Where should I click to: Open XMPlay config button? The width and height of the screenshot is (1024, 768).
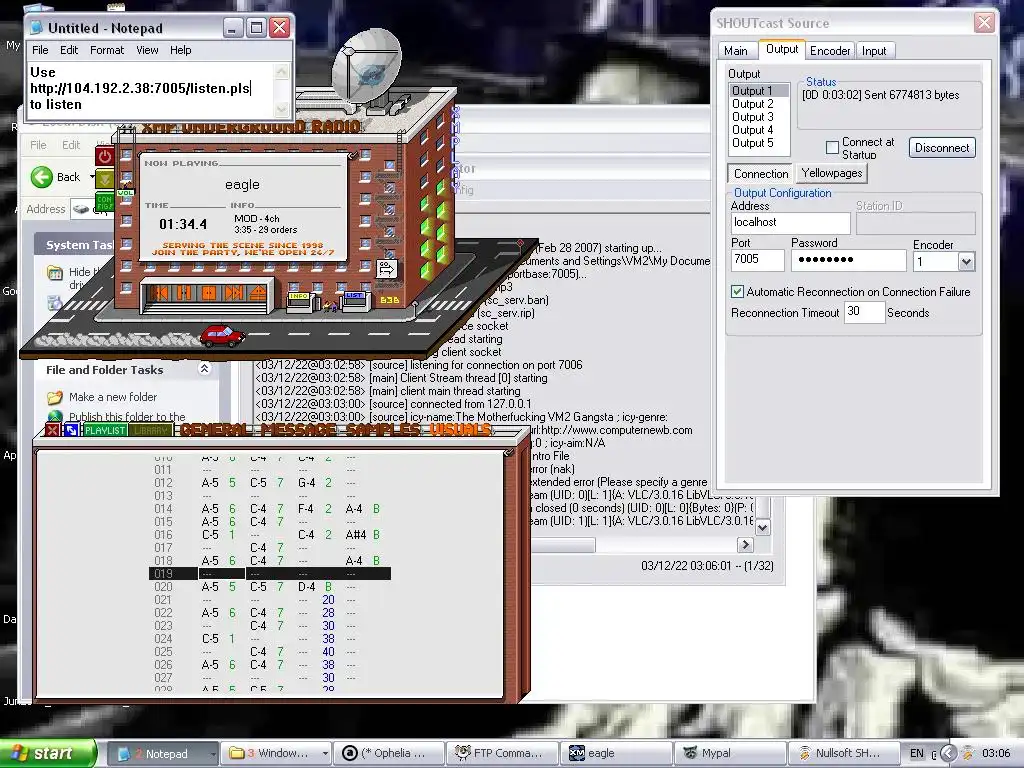pyautogui.click(x=104, y=201)
